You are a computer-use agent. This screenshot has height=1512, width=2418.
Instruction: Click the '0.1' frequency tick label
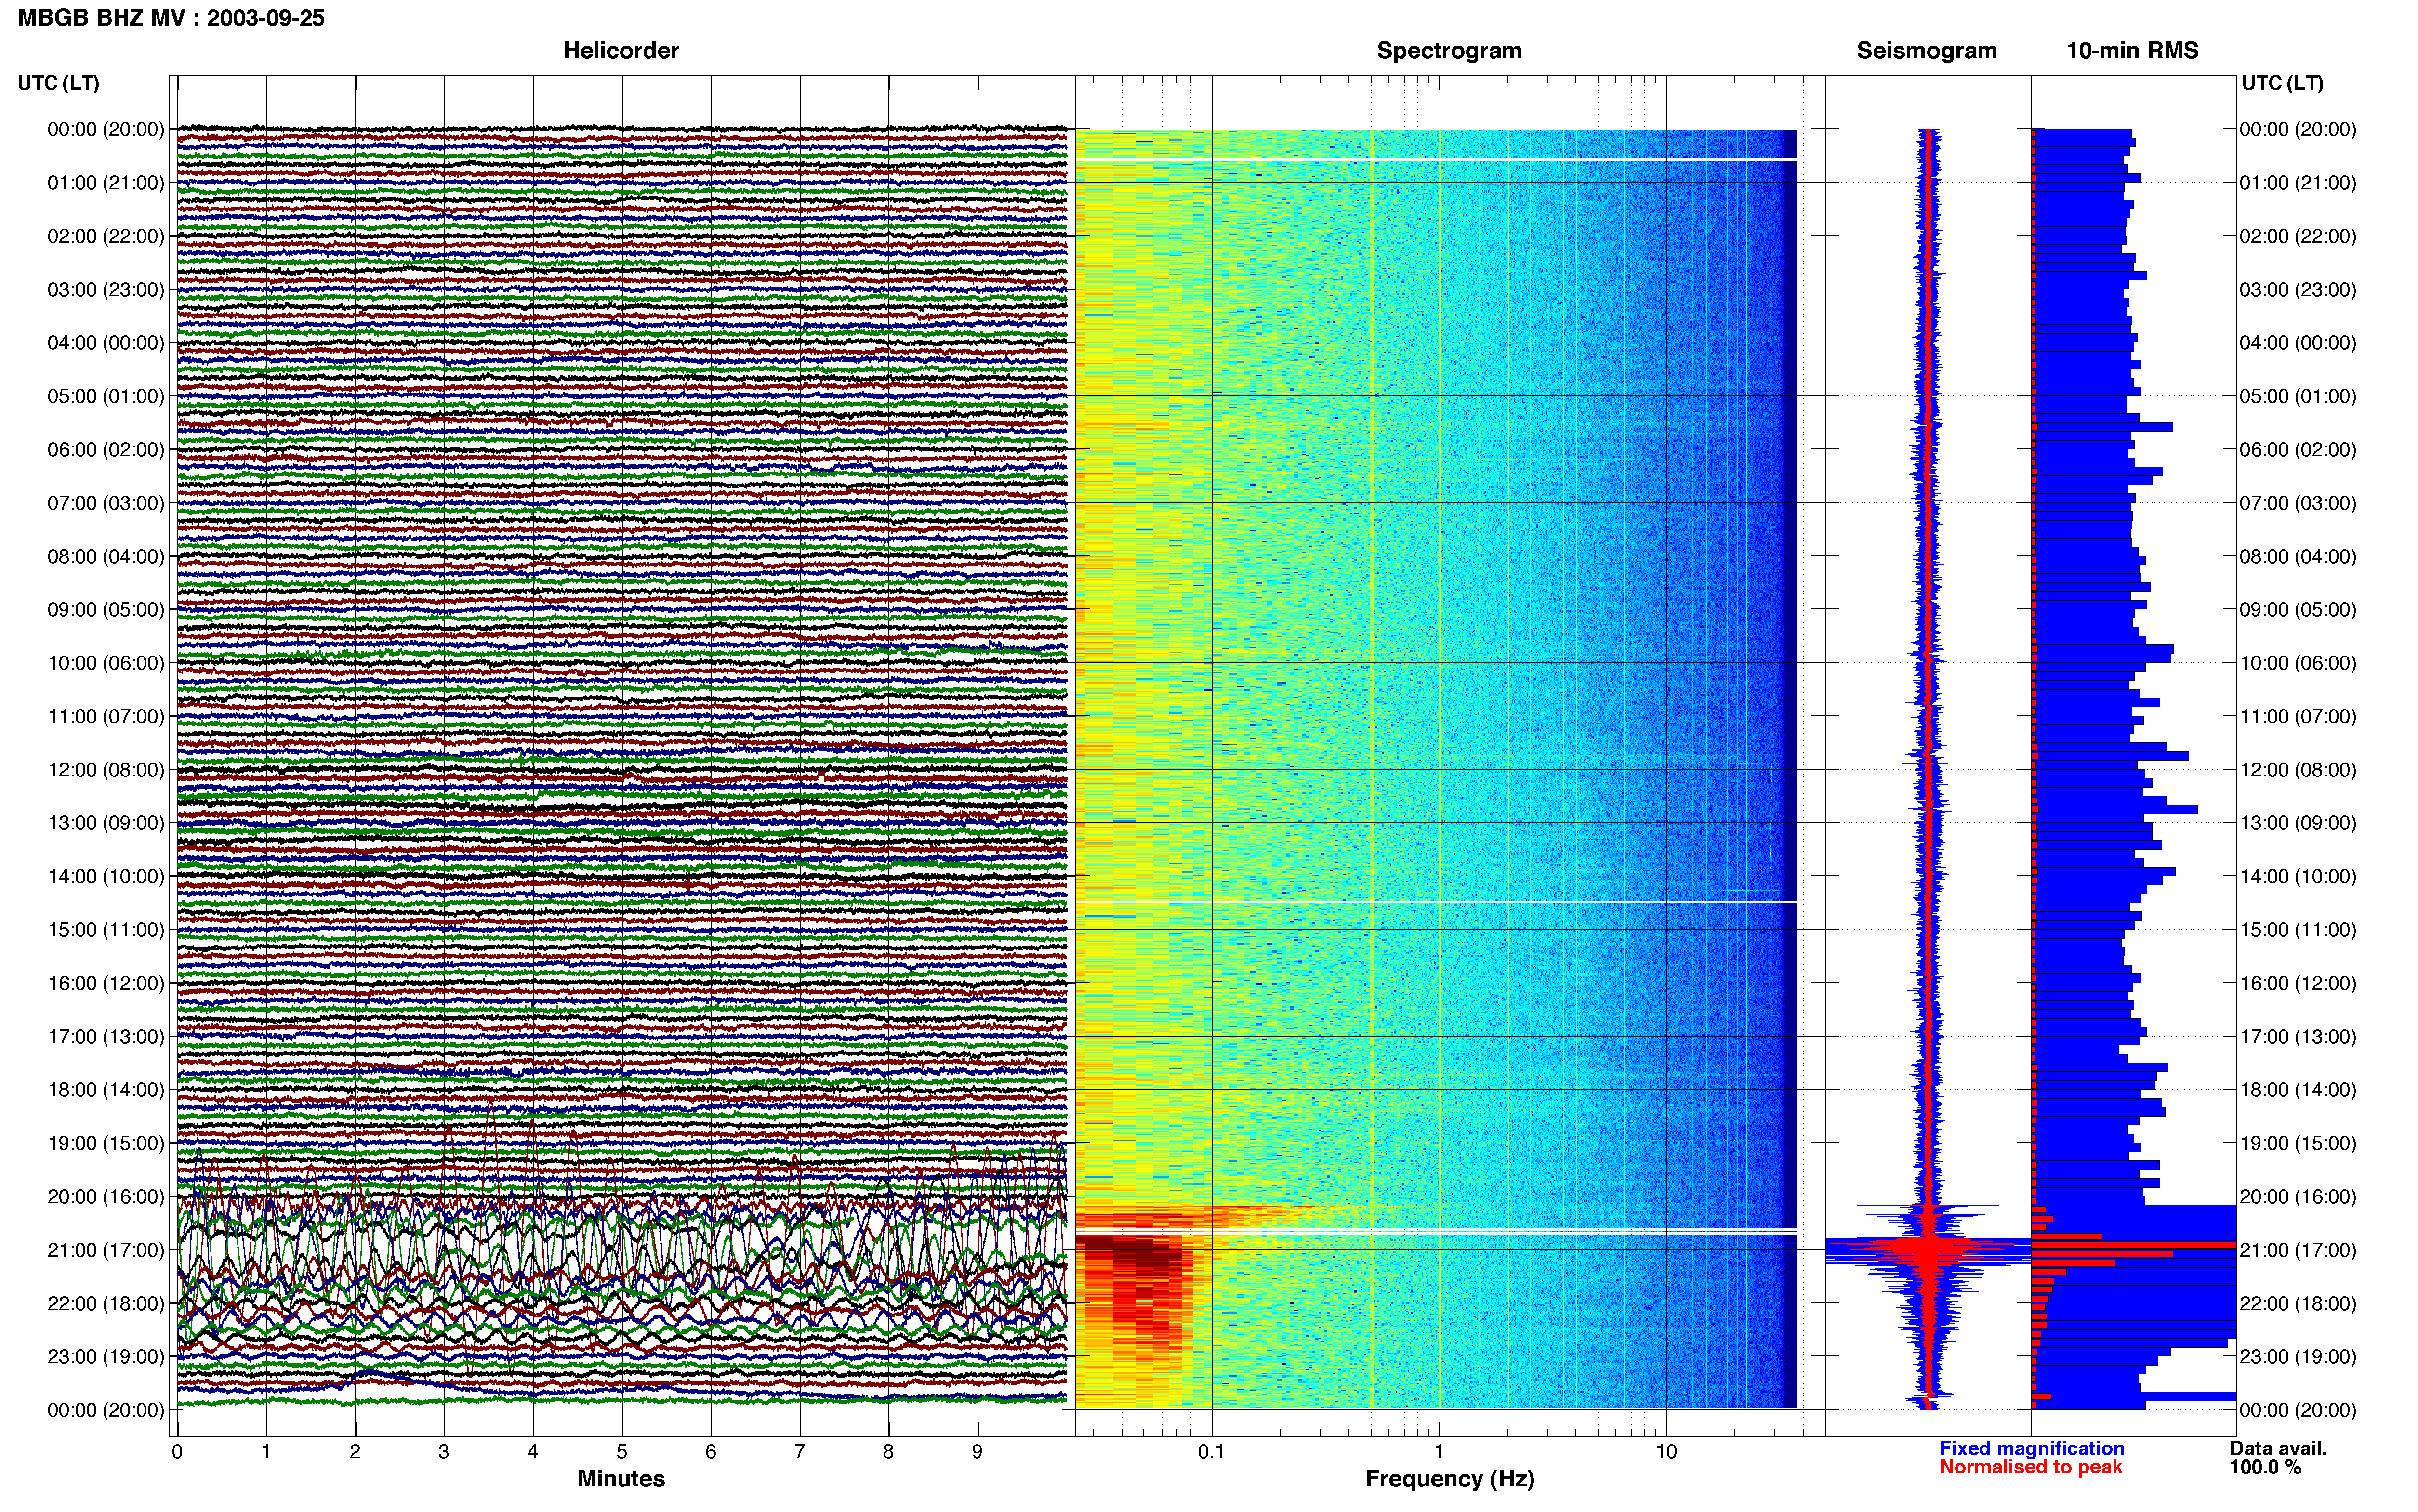pyautogui.click(x=1211, y=1452)
